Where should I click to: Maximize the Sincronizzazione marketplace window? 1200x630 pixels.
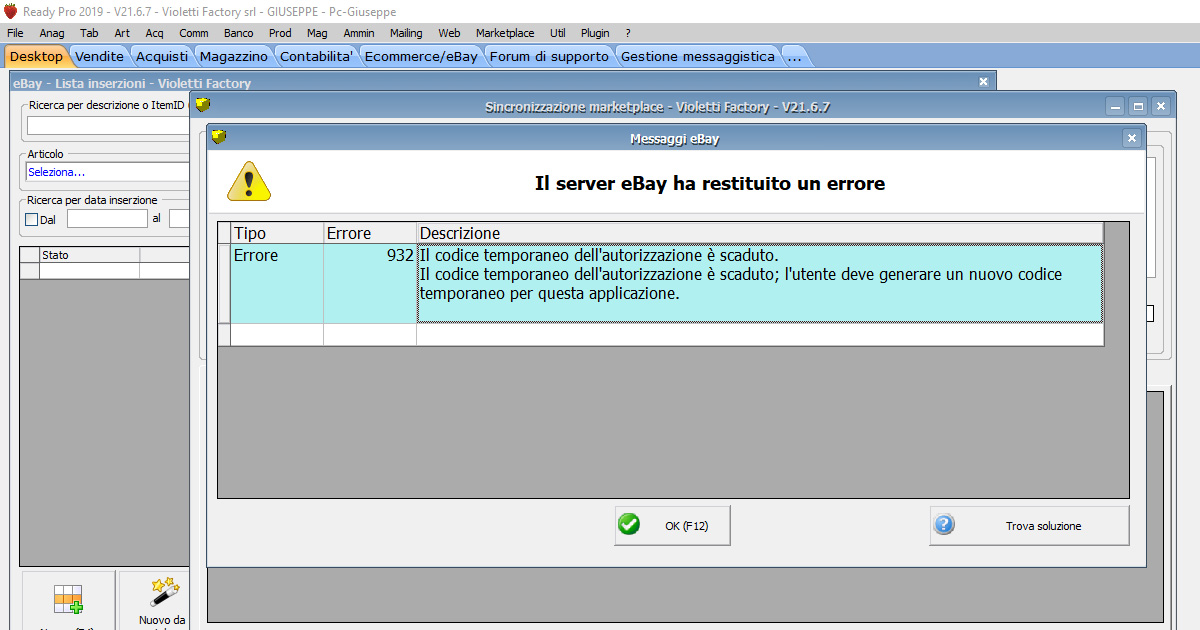1137,105
